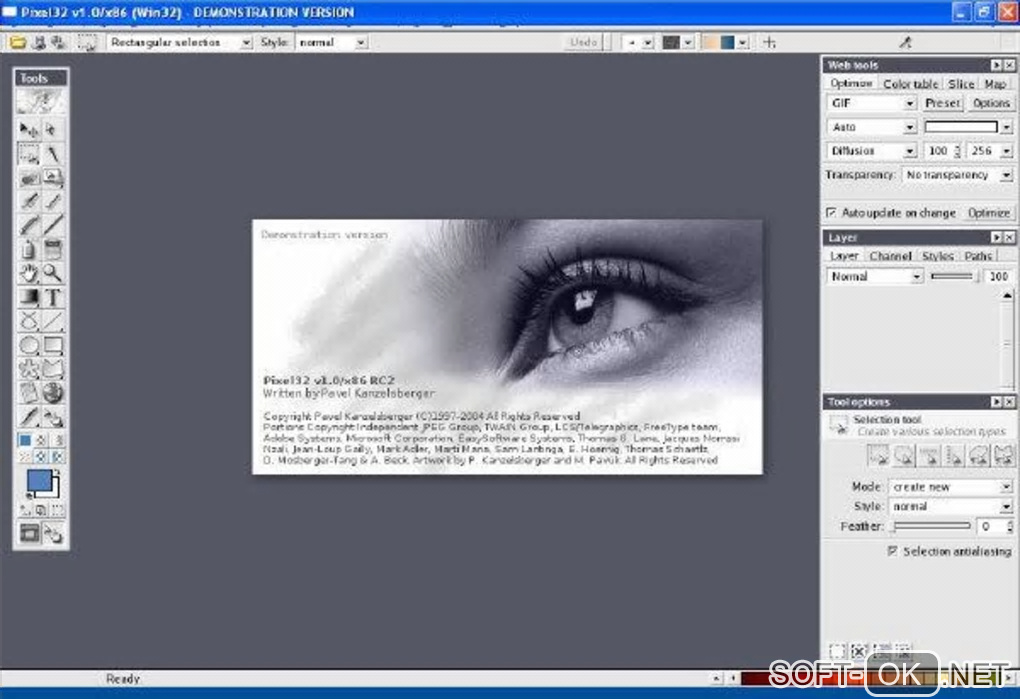Select the custom shape flower tool
This screenshot has width=1020, height=699.
[x=28, y=369]
